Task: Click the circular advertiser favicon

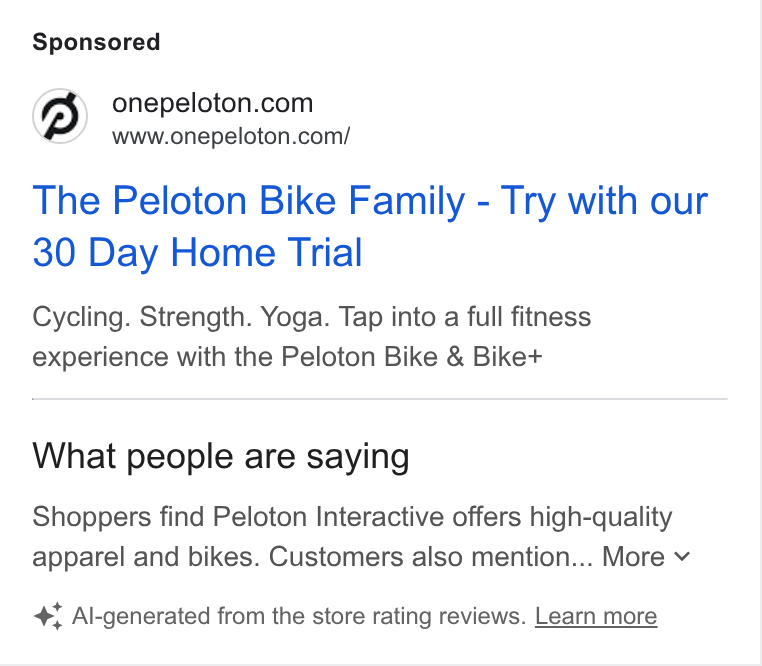Action: pos(60,116)
